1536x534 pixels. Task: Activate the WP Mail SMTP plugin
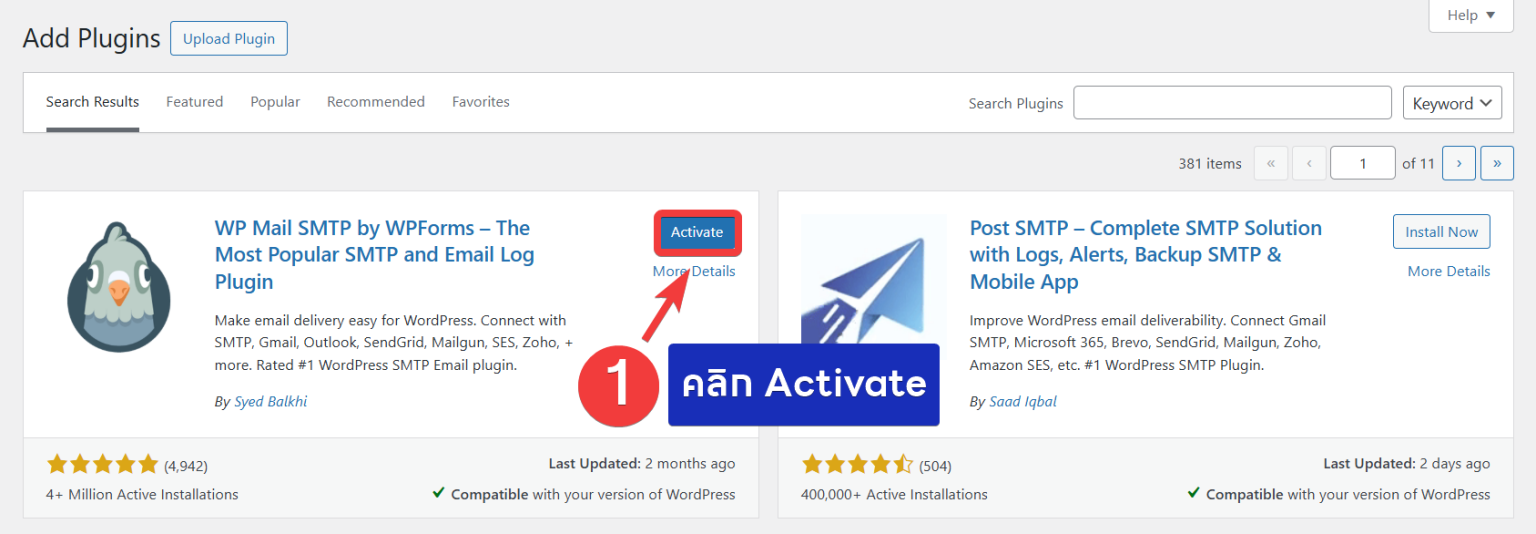click(697, 232)
